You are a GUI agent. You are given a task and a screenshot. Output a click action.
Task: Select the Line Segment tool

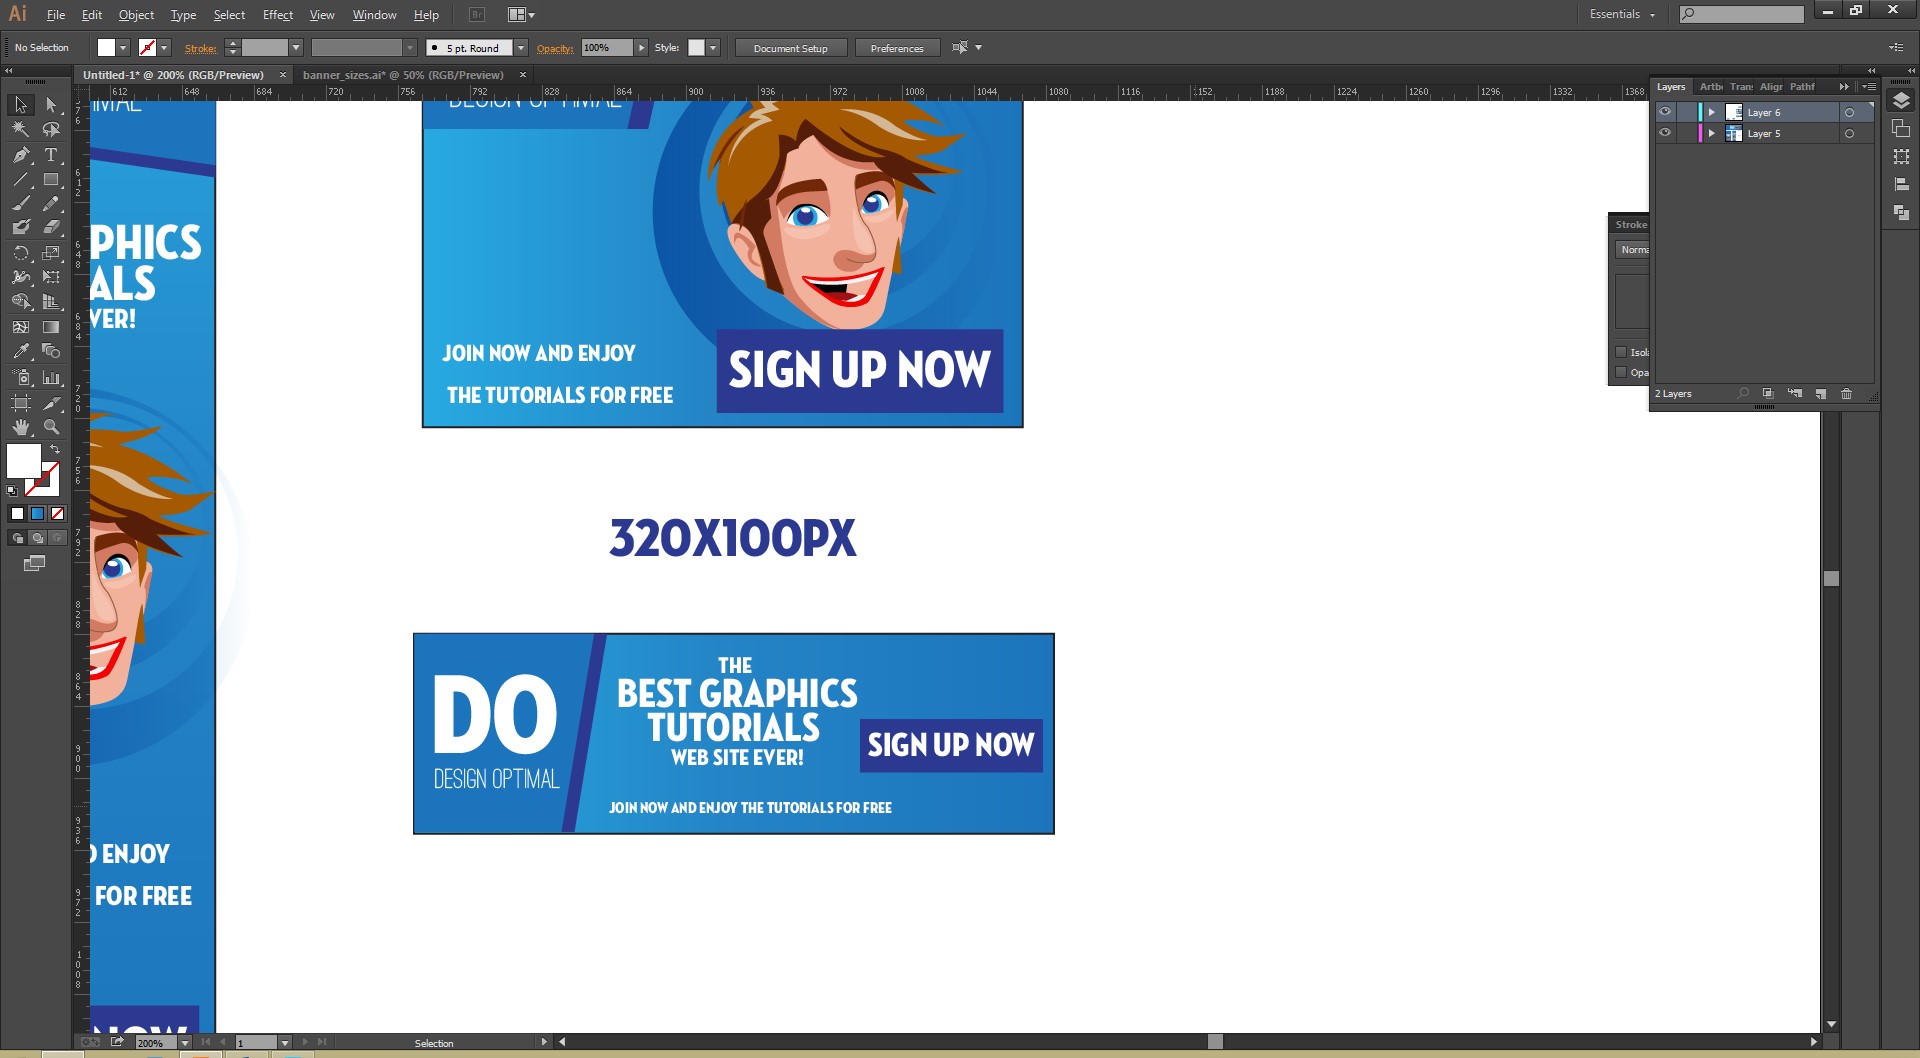point(20,180)
